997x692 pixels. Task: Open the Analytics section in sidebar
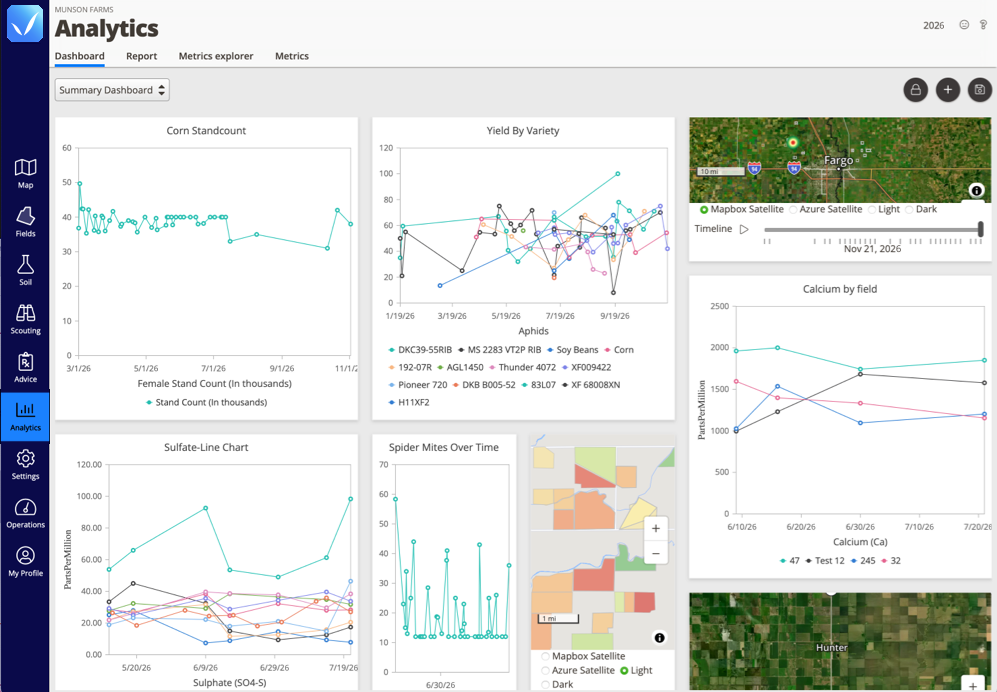(25, 417)
